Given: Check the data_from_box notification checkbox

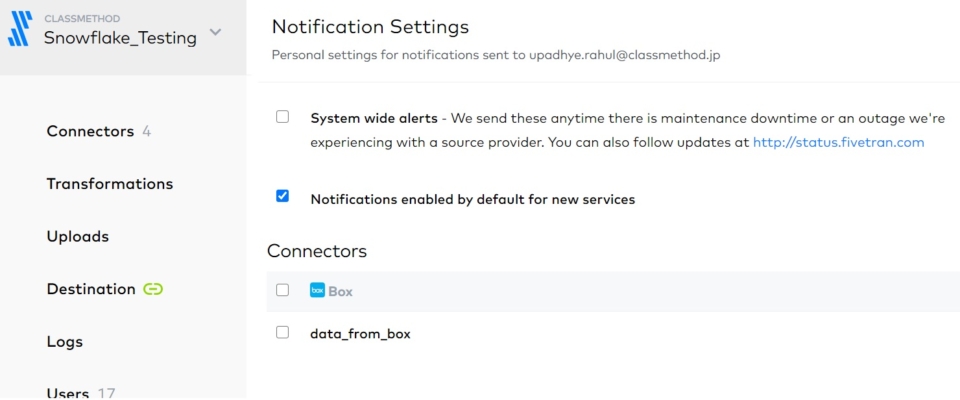Looking at the screenshot, I should 283,333.
